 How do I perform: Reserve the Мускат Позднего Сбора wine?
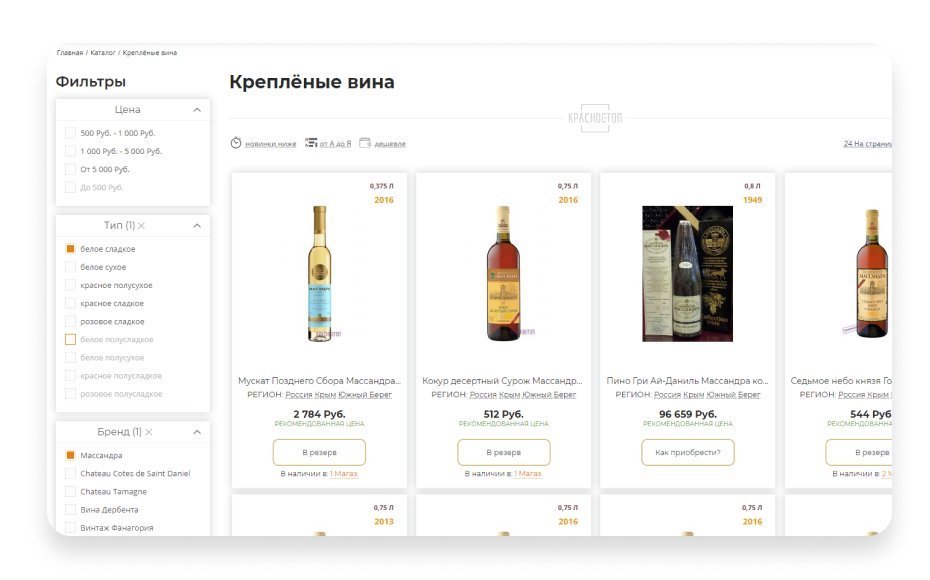point(319,452)
